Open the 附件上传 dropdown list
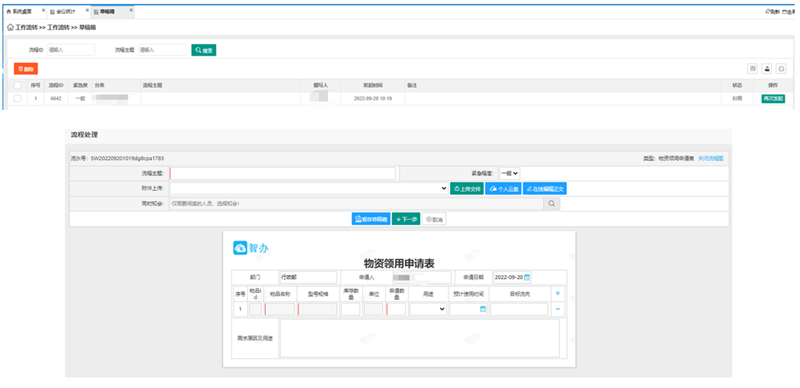Viewport: 800px width, 388px height. pyautogui.click(x=309, y=188)
